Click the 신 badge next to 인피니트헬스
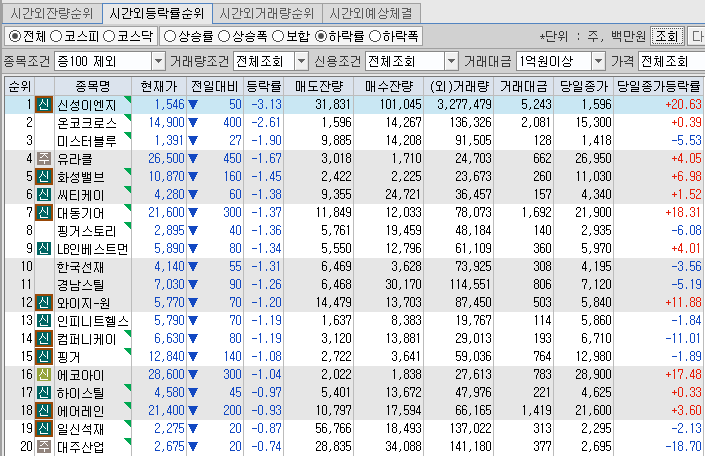 44,320
